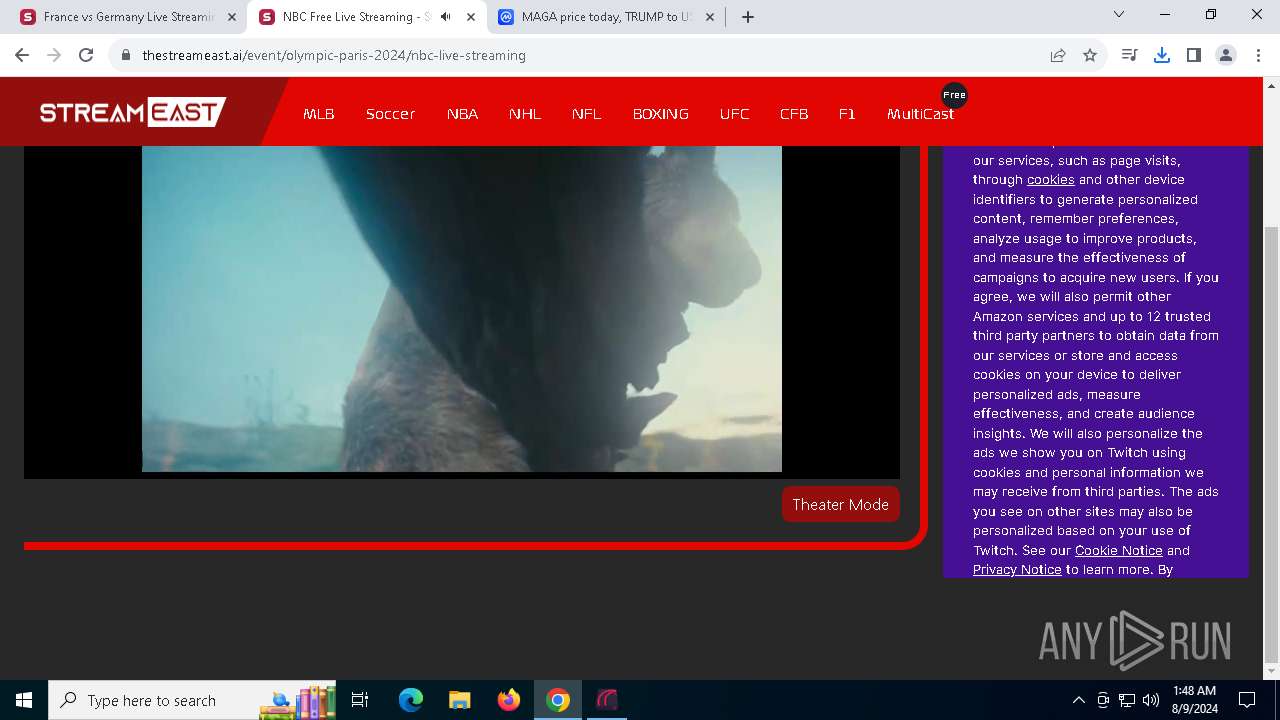Open the volume tray icon
The height and width of the screenshot is (720, 1280).
pyautogui.click(x=1151, y=700)
